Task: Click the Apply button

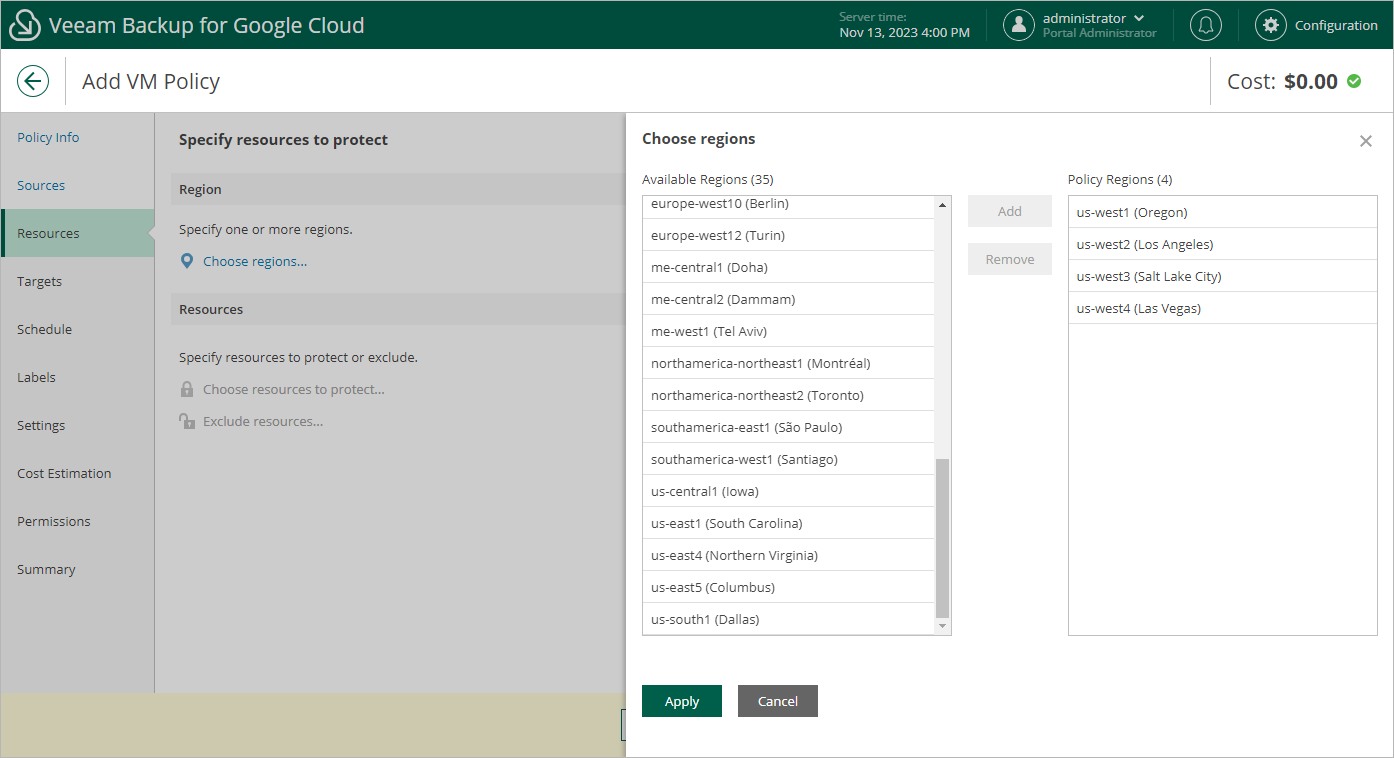Action: [x=682, y=701]
